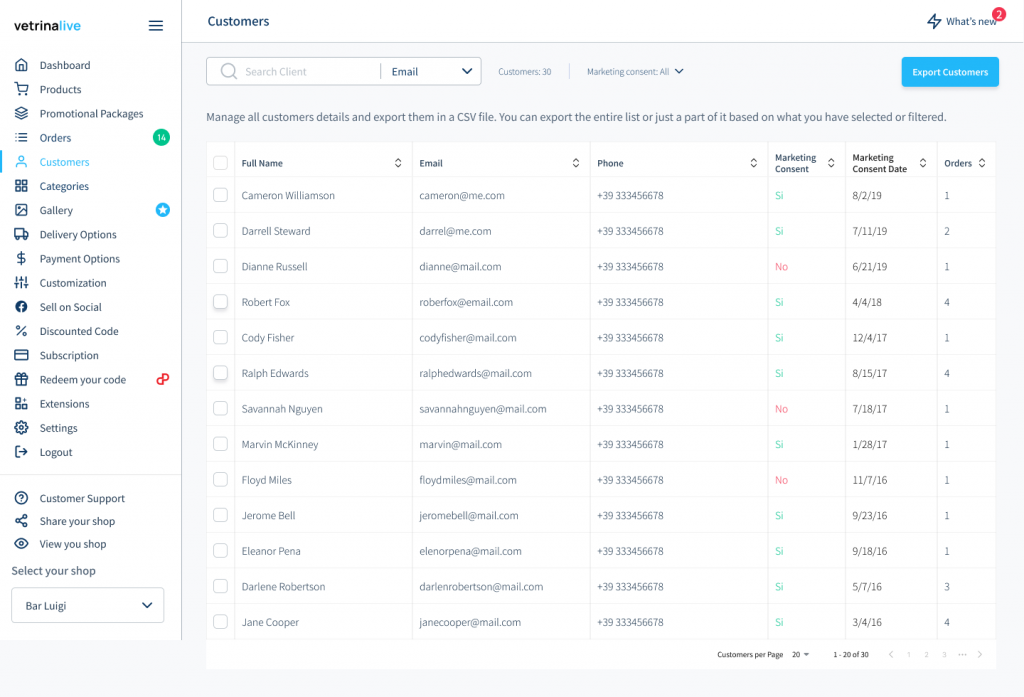Toggle the select-all checkbox in table header
The height and width of the screenshot is (697, 1024).
221,163
